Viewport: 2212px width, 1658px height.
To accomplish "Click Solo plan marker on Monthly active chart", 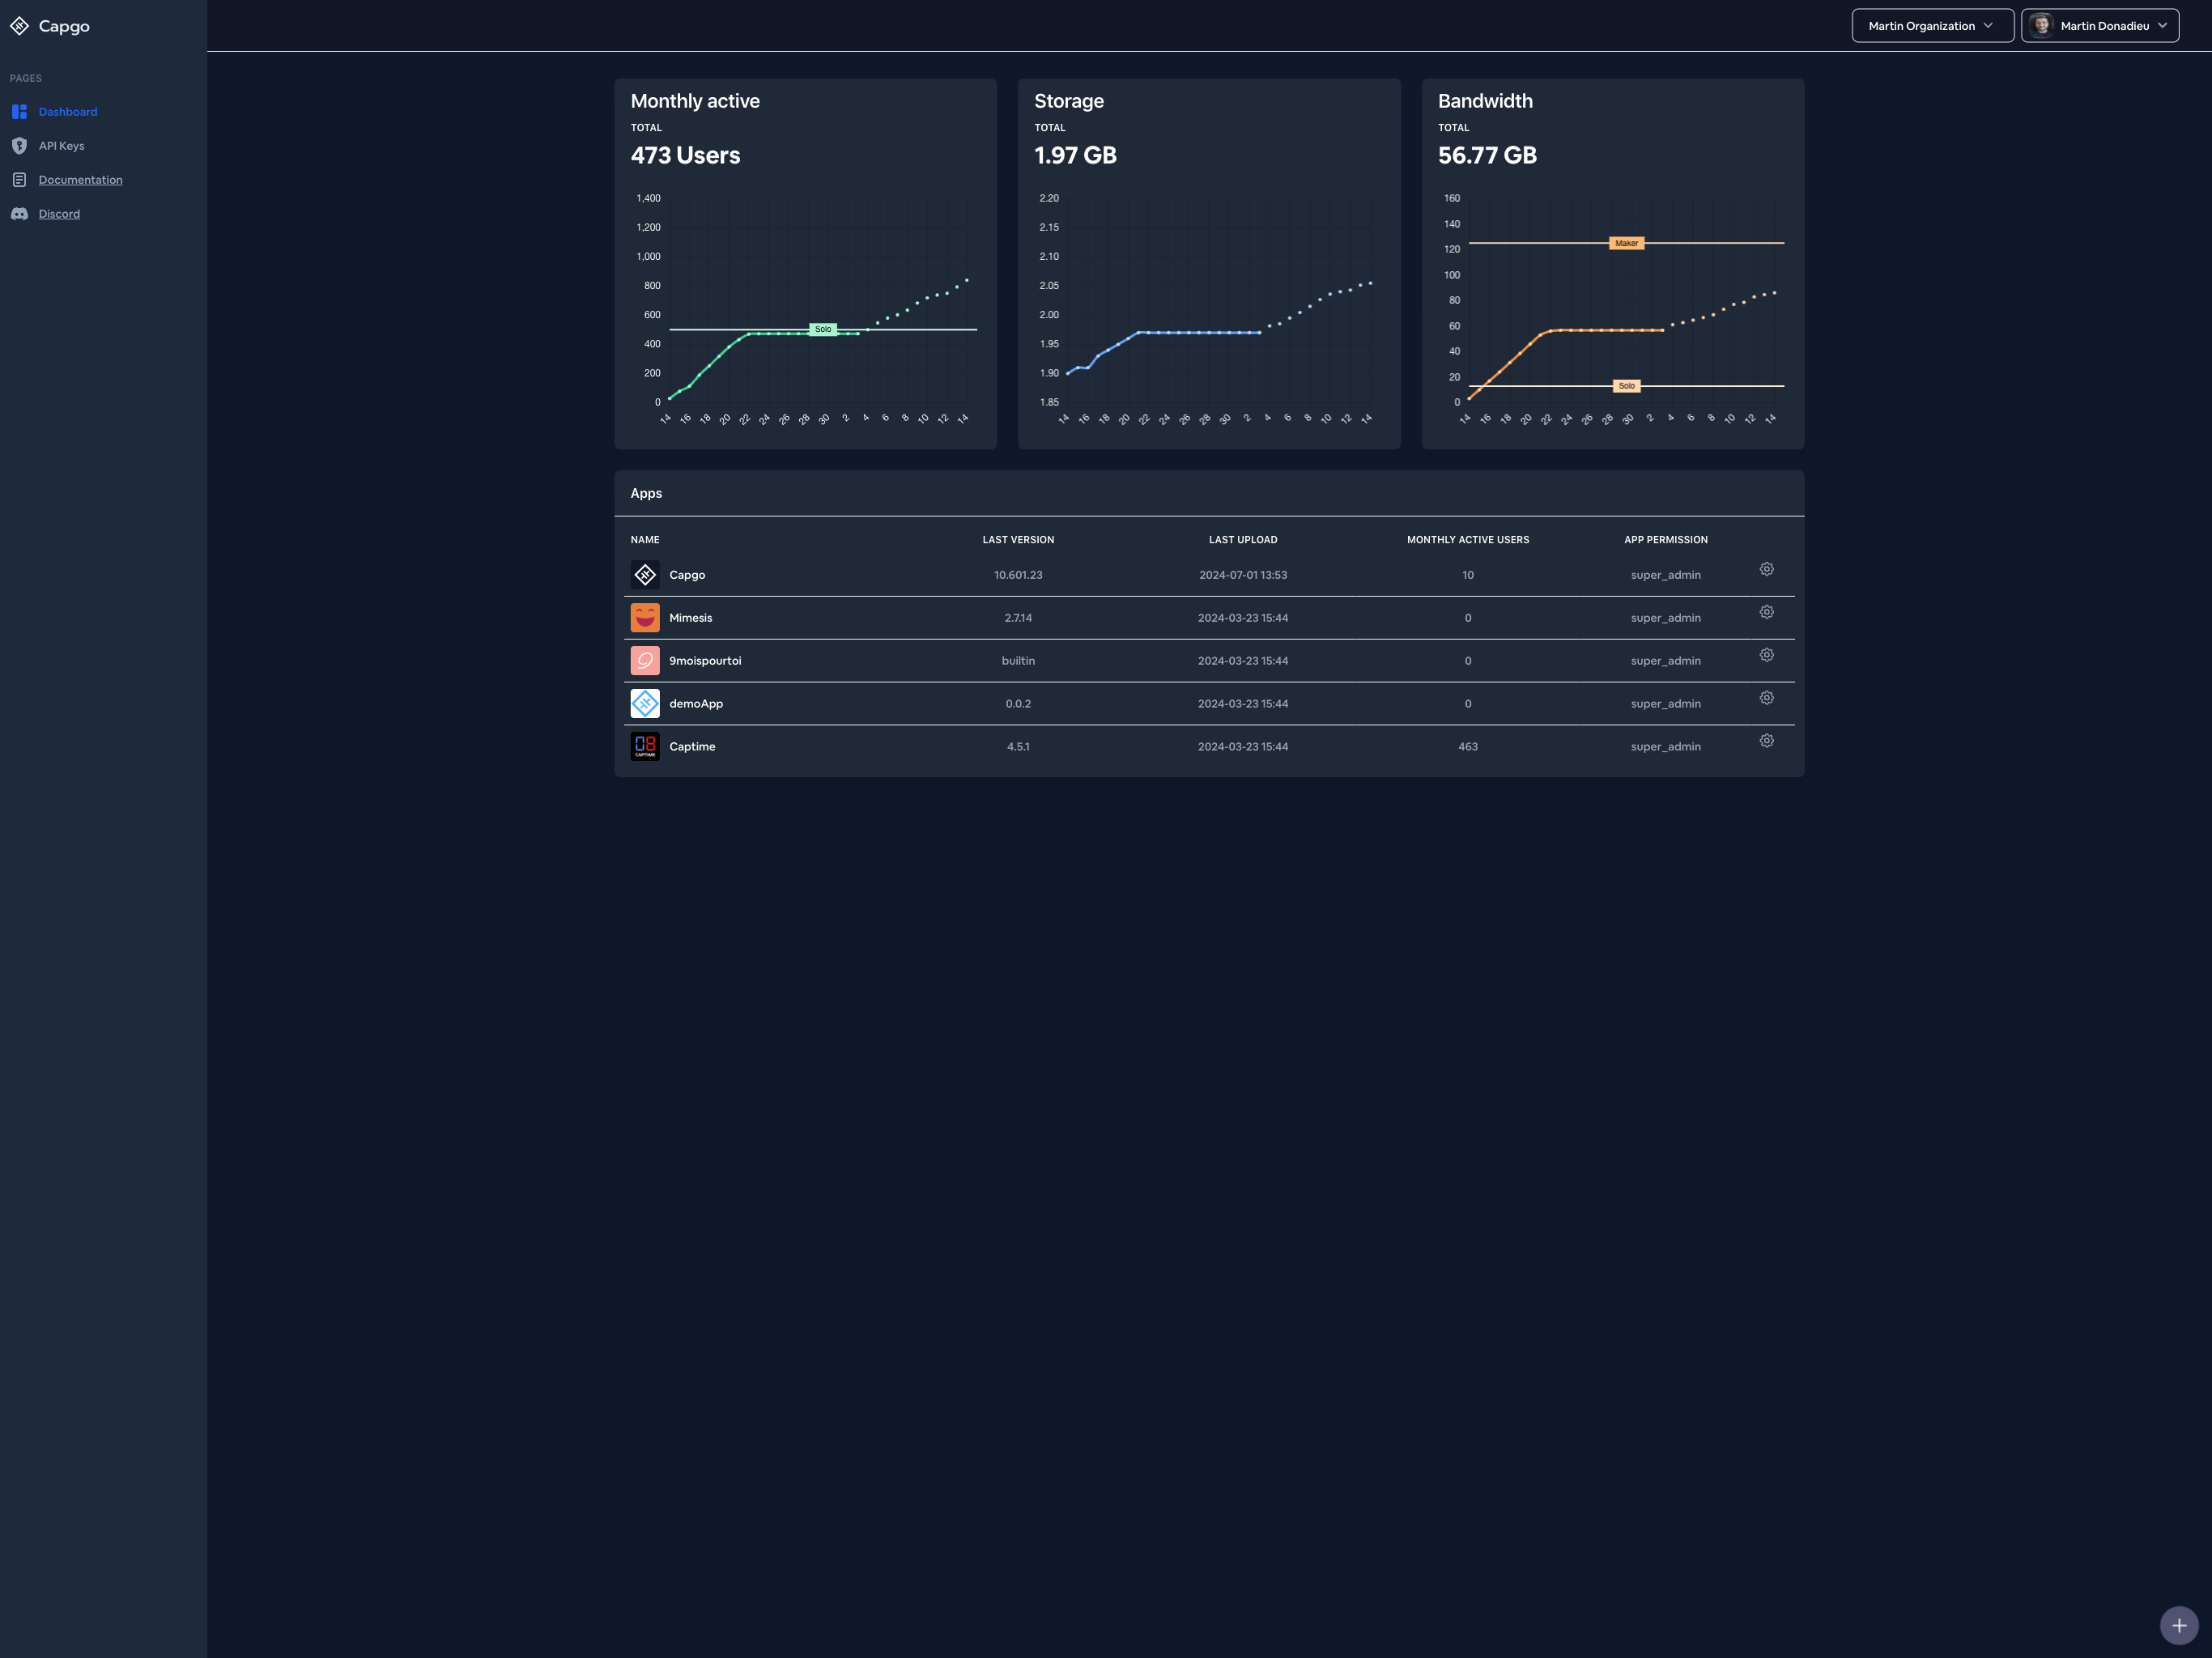I will [x=822, y=329].
